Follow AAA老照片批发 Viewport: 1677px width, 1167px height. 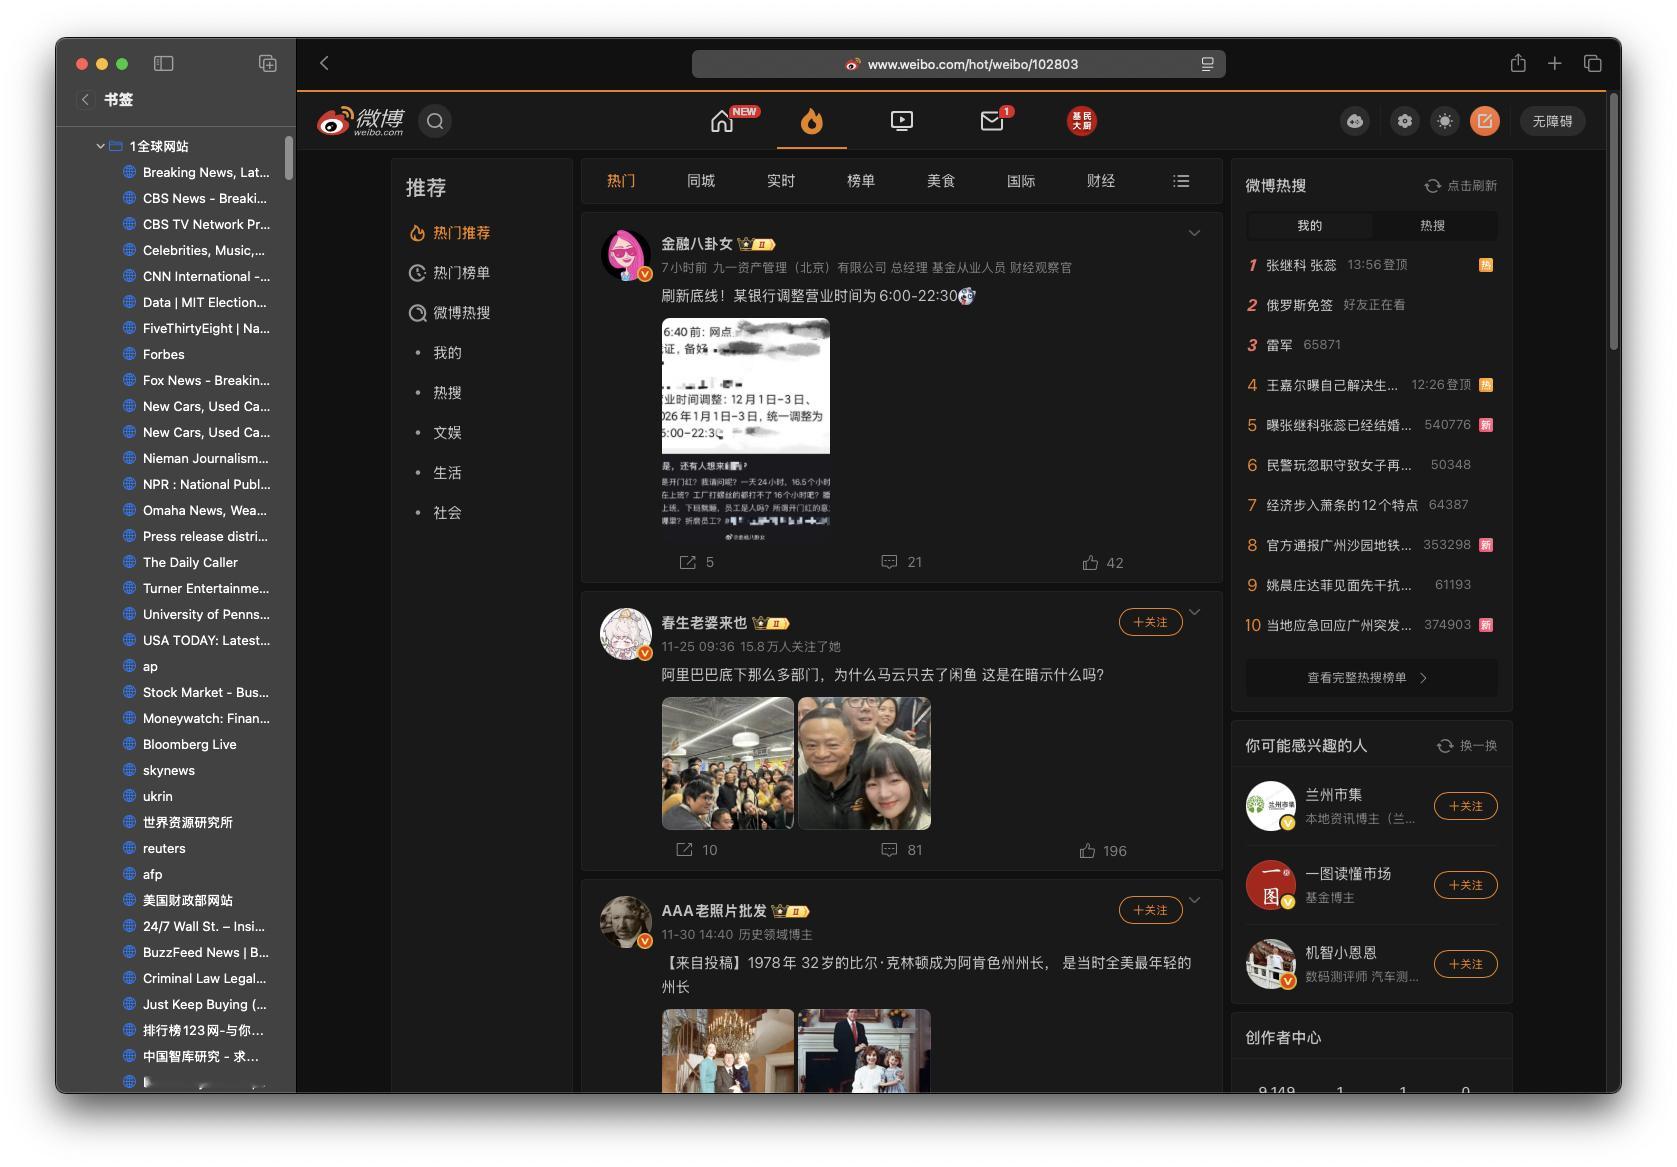[1150, 910]
